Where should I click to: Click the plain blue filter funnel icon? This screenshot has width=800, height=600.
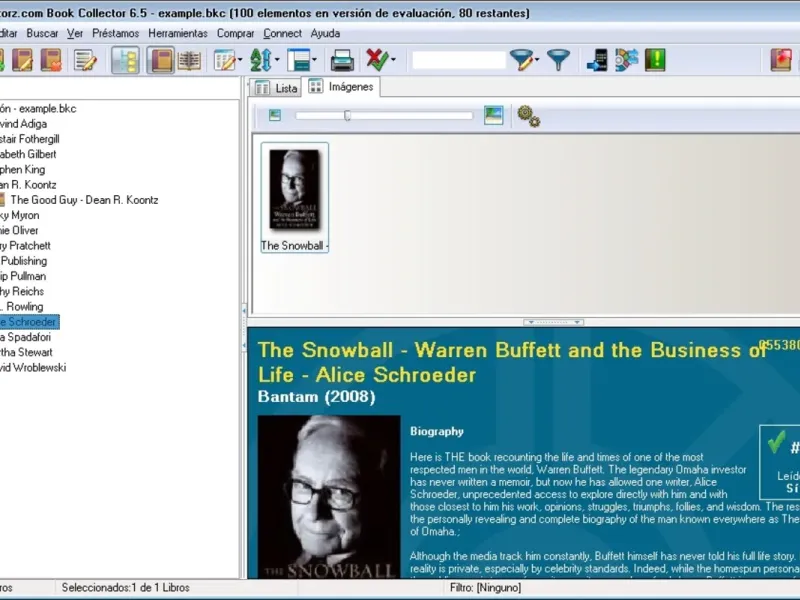coord(558,60)
